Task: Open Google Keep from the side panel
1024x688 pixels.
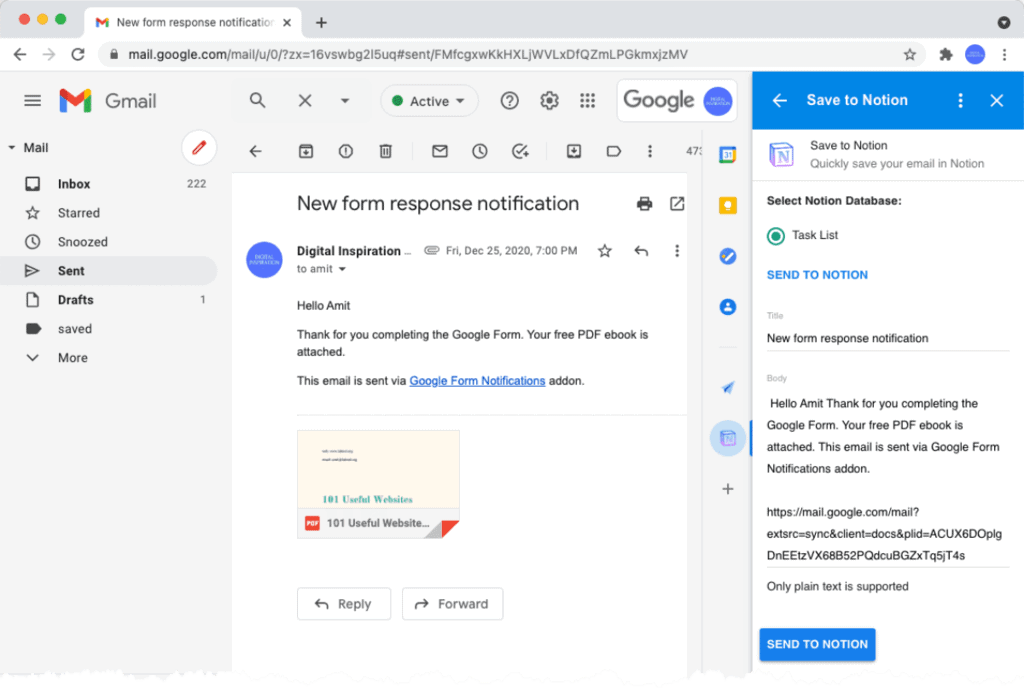Action: tap(728, 205)
